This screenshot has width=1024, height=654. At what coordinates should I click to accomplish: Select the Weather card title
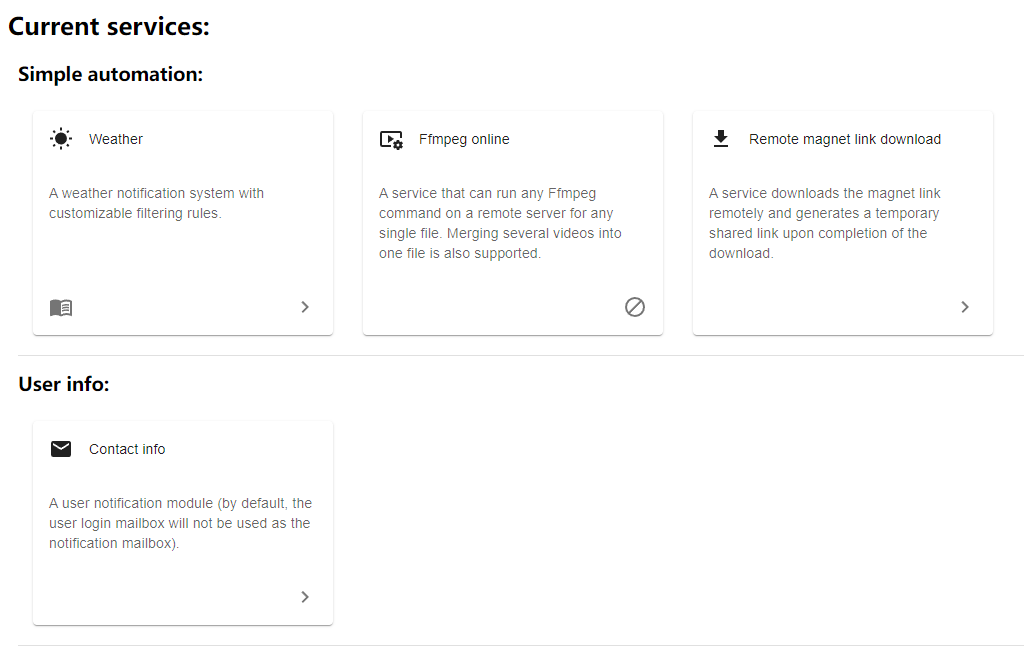pos(116,139)
